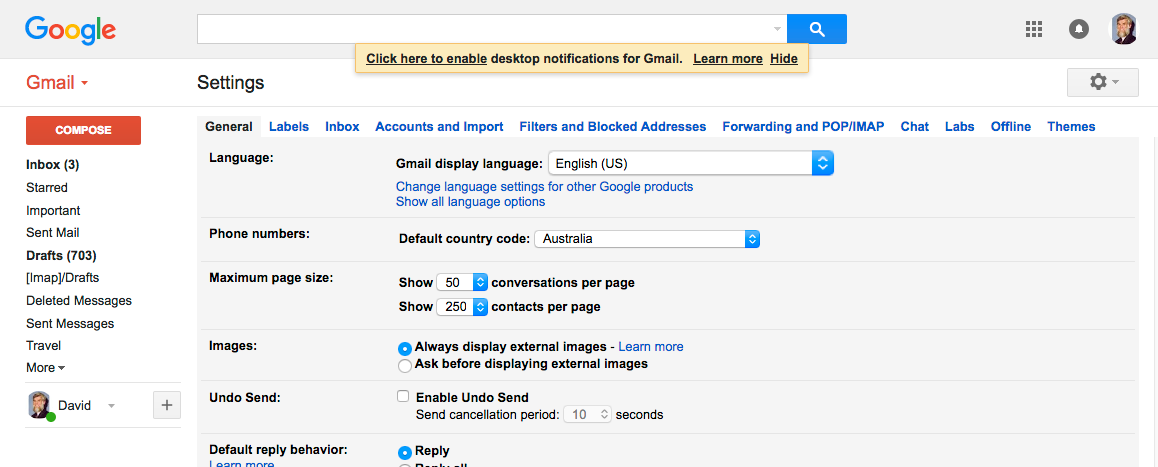Enable Undo Send checkbox
Viewport: 1158px width, 467px height.
(x=403, y=396)
